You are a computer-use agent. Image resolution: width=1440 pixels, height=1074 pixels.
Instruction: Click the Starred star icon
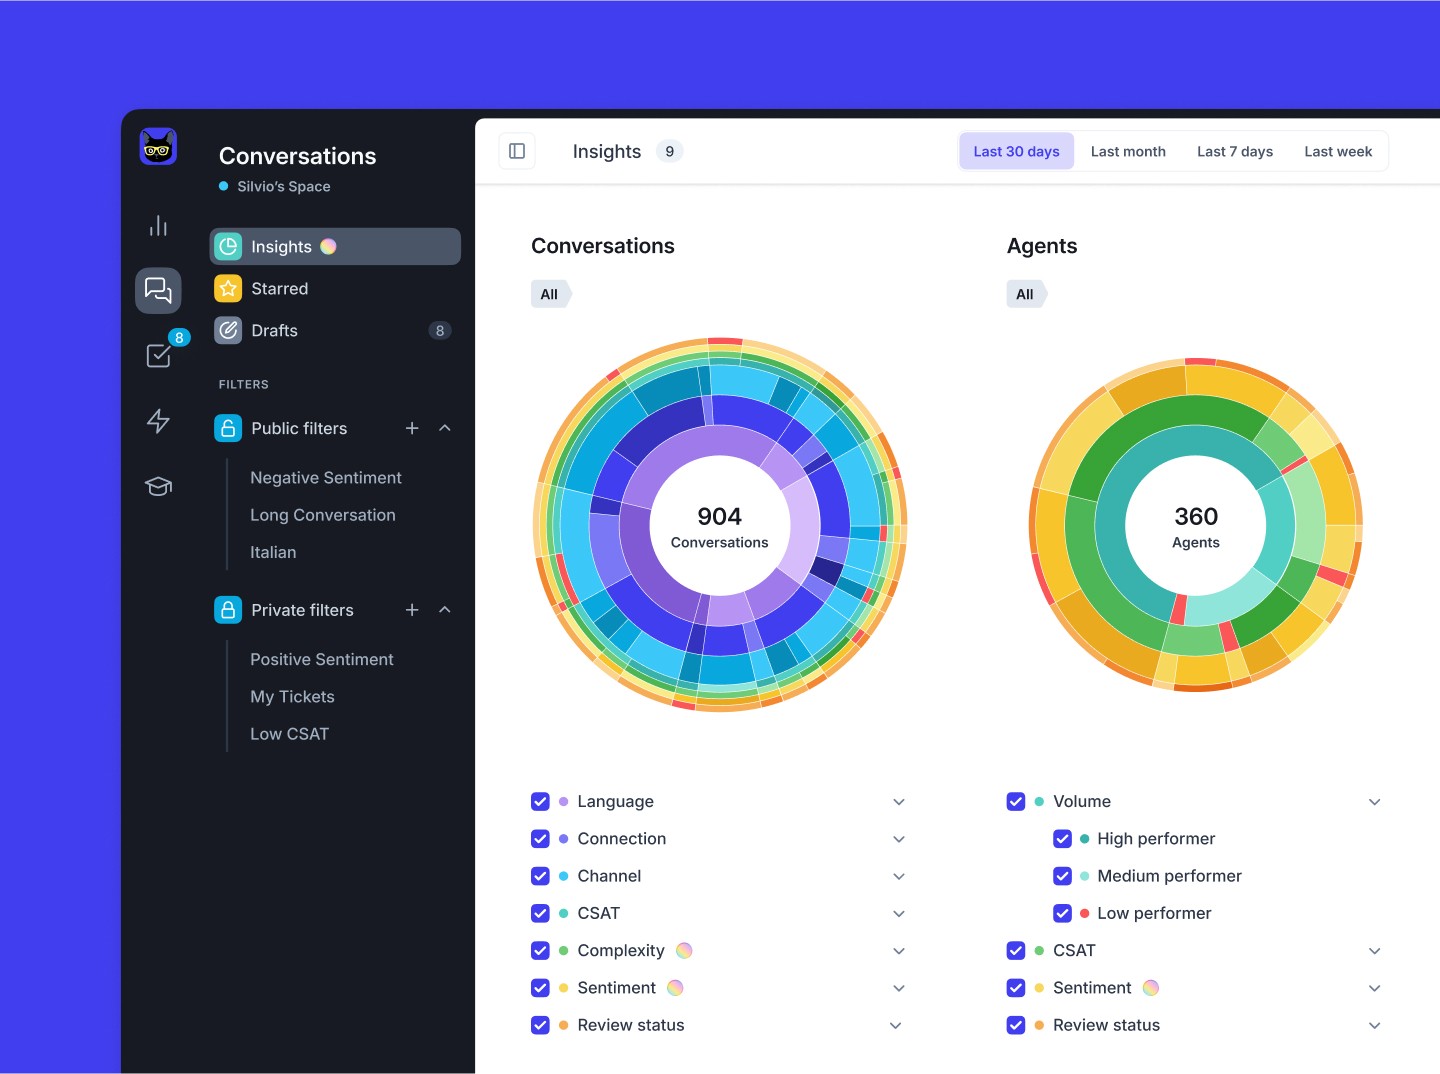point(228,288)
